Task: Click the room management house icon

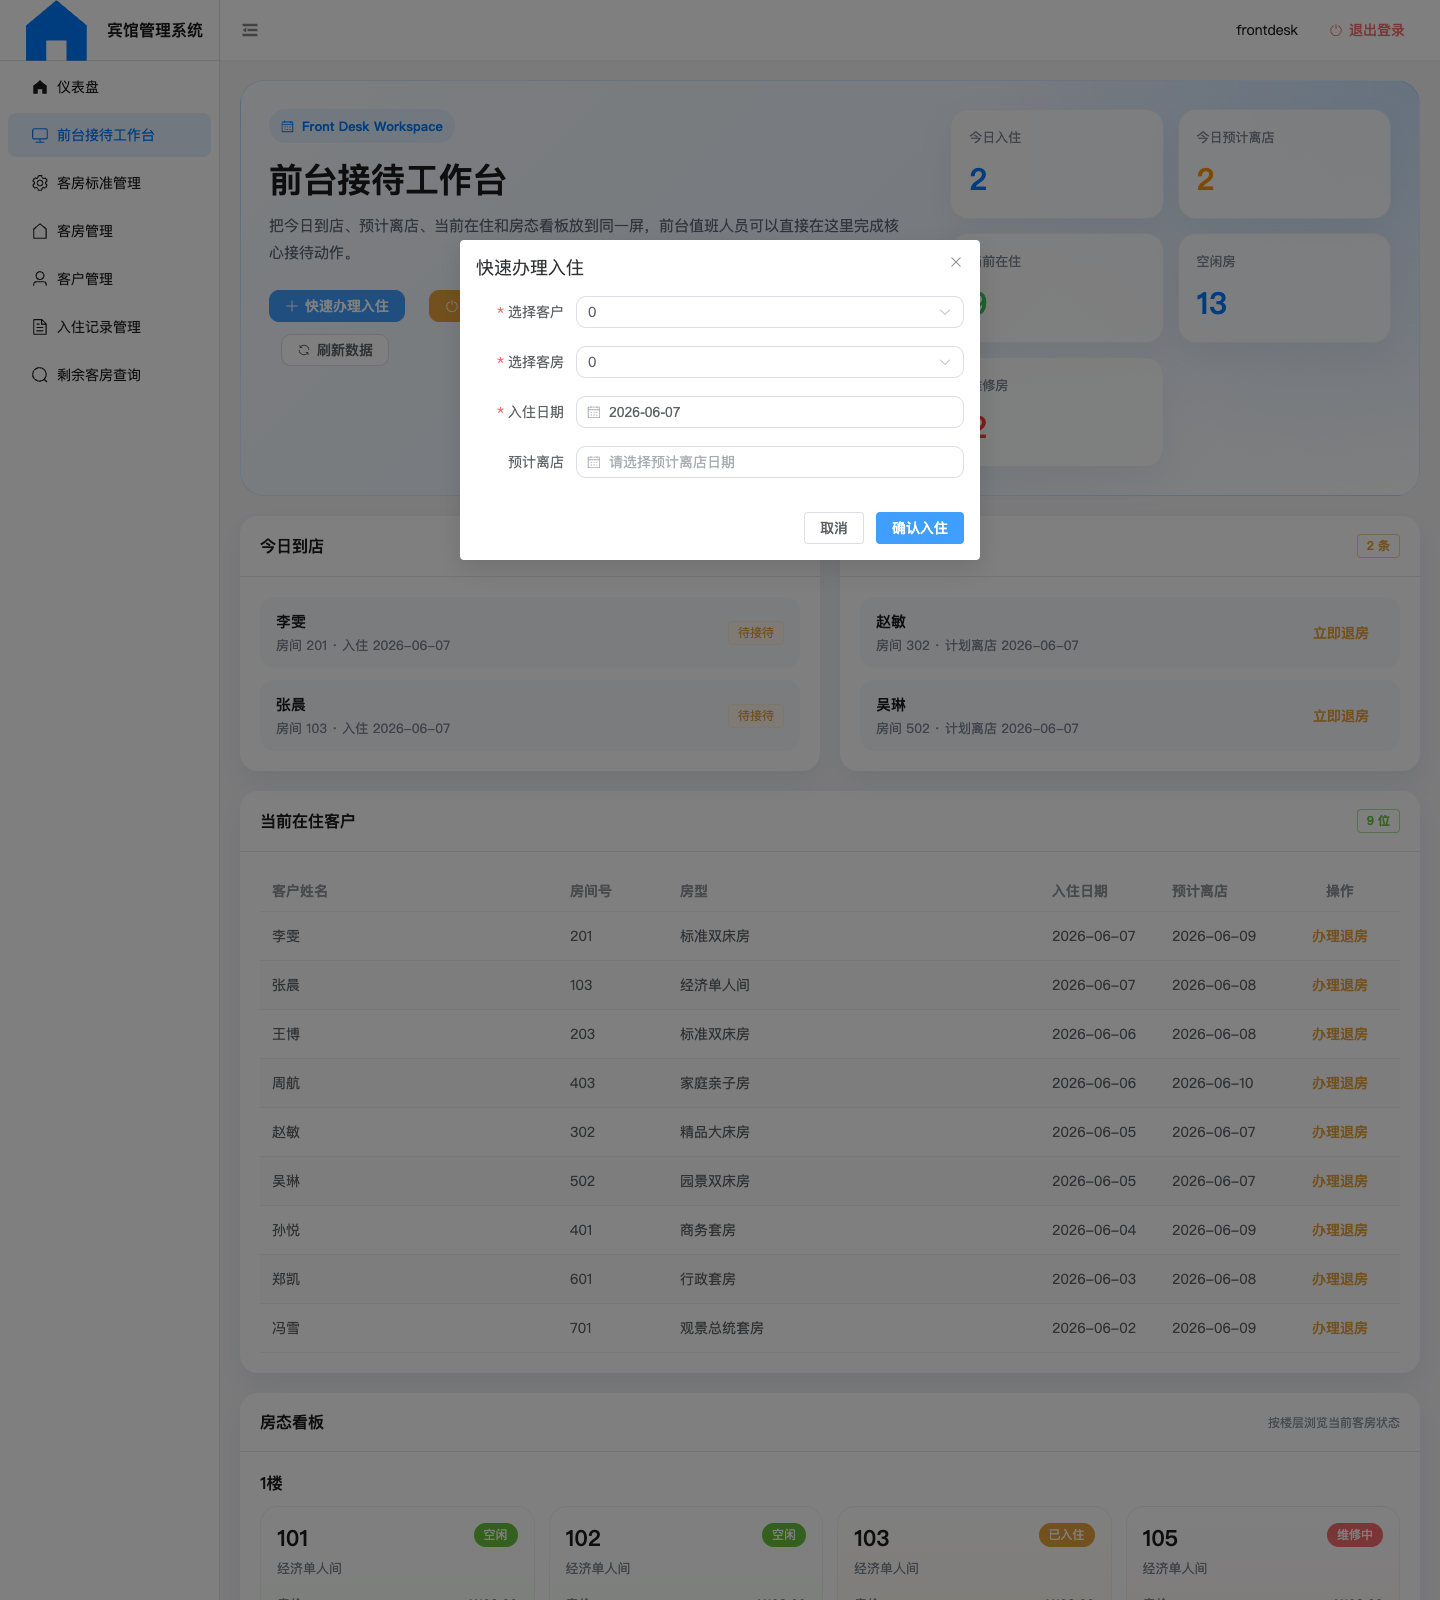Action: coord(40,231)
